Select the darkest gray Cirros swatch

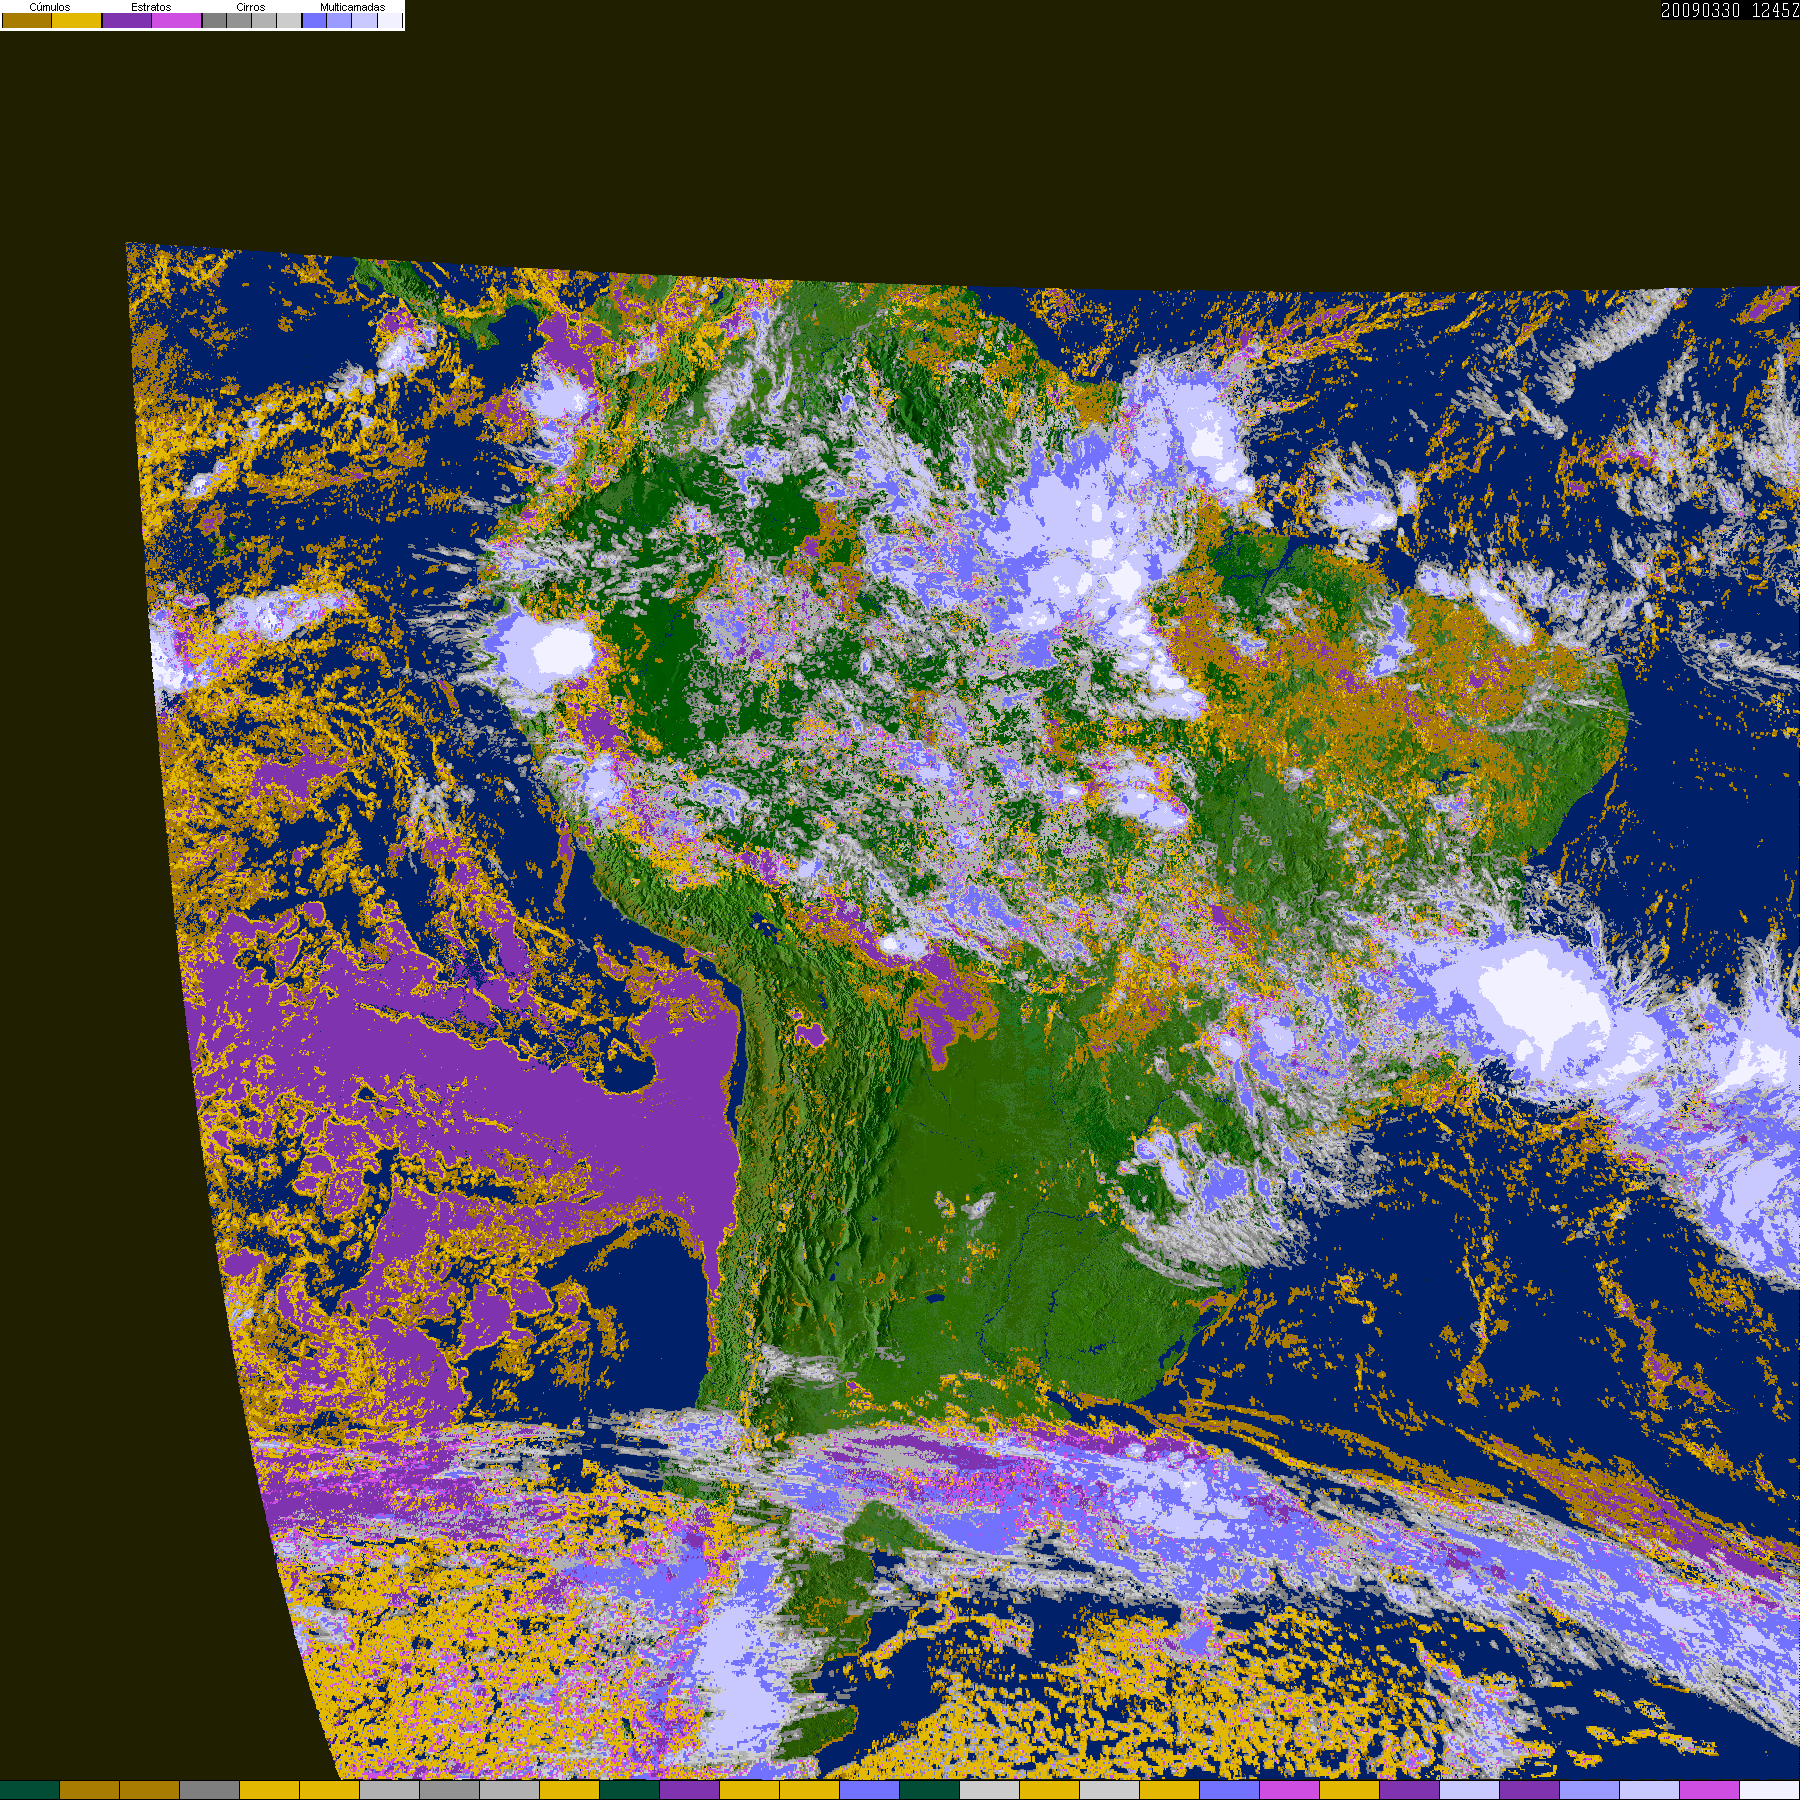214,21
